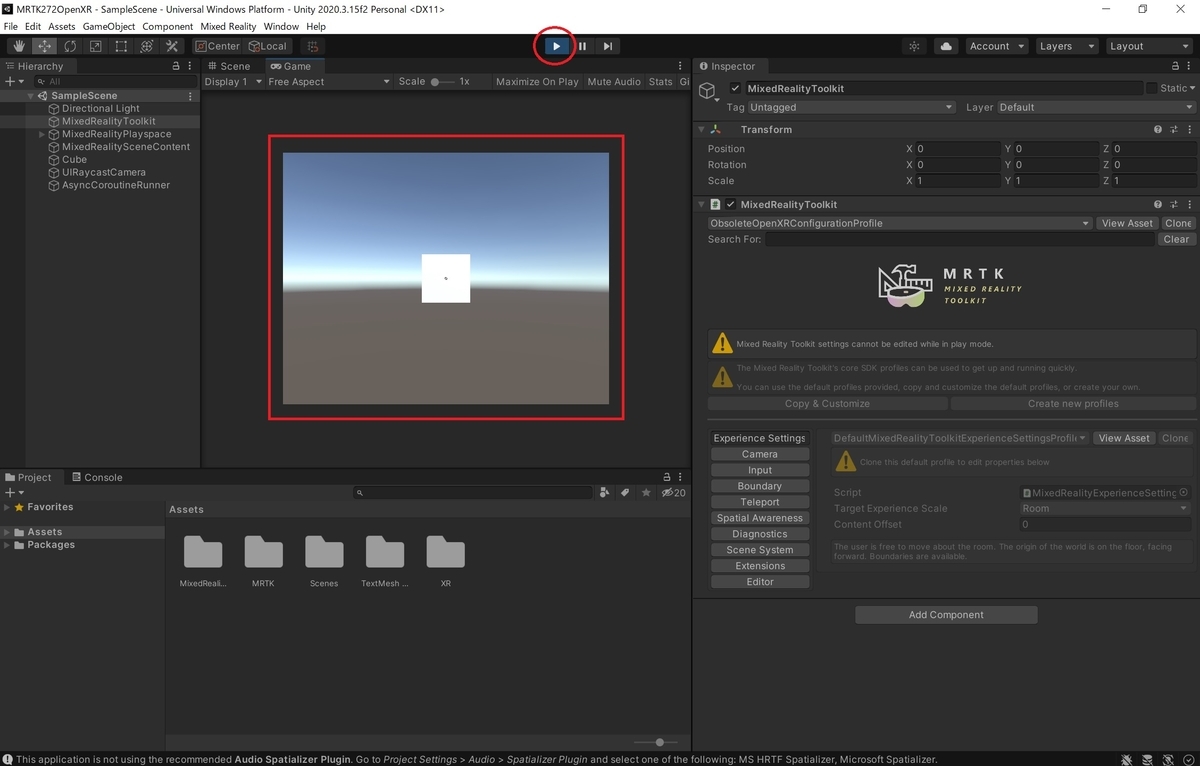Open the Assets menu
Viewport: 1200px width, 766px height.
point(61,26)
